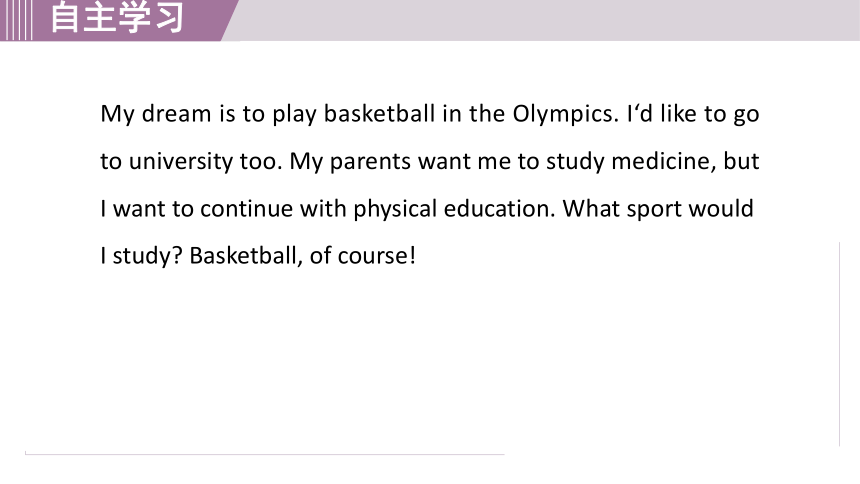This screenshot has height=484, width=860.
Task: Click the word continue
Action: [246, 209]
